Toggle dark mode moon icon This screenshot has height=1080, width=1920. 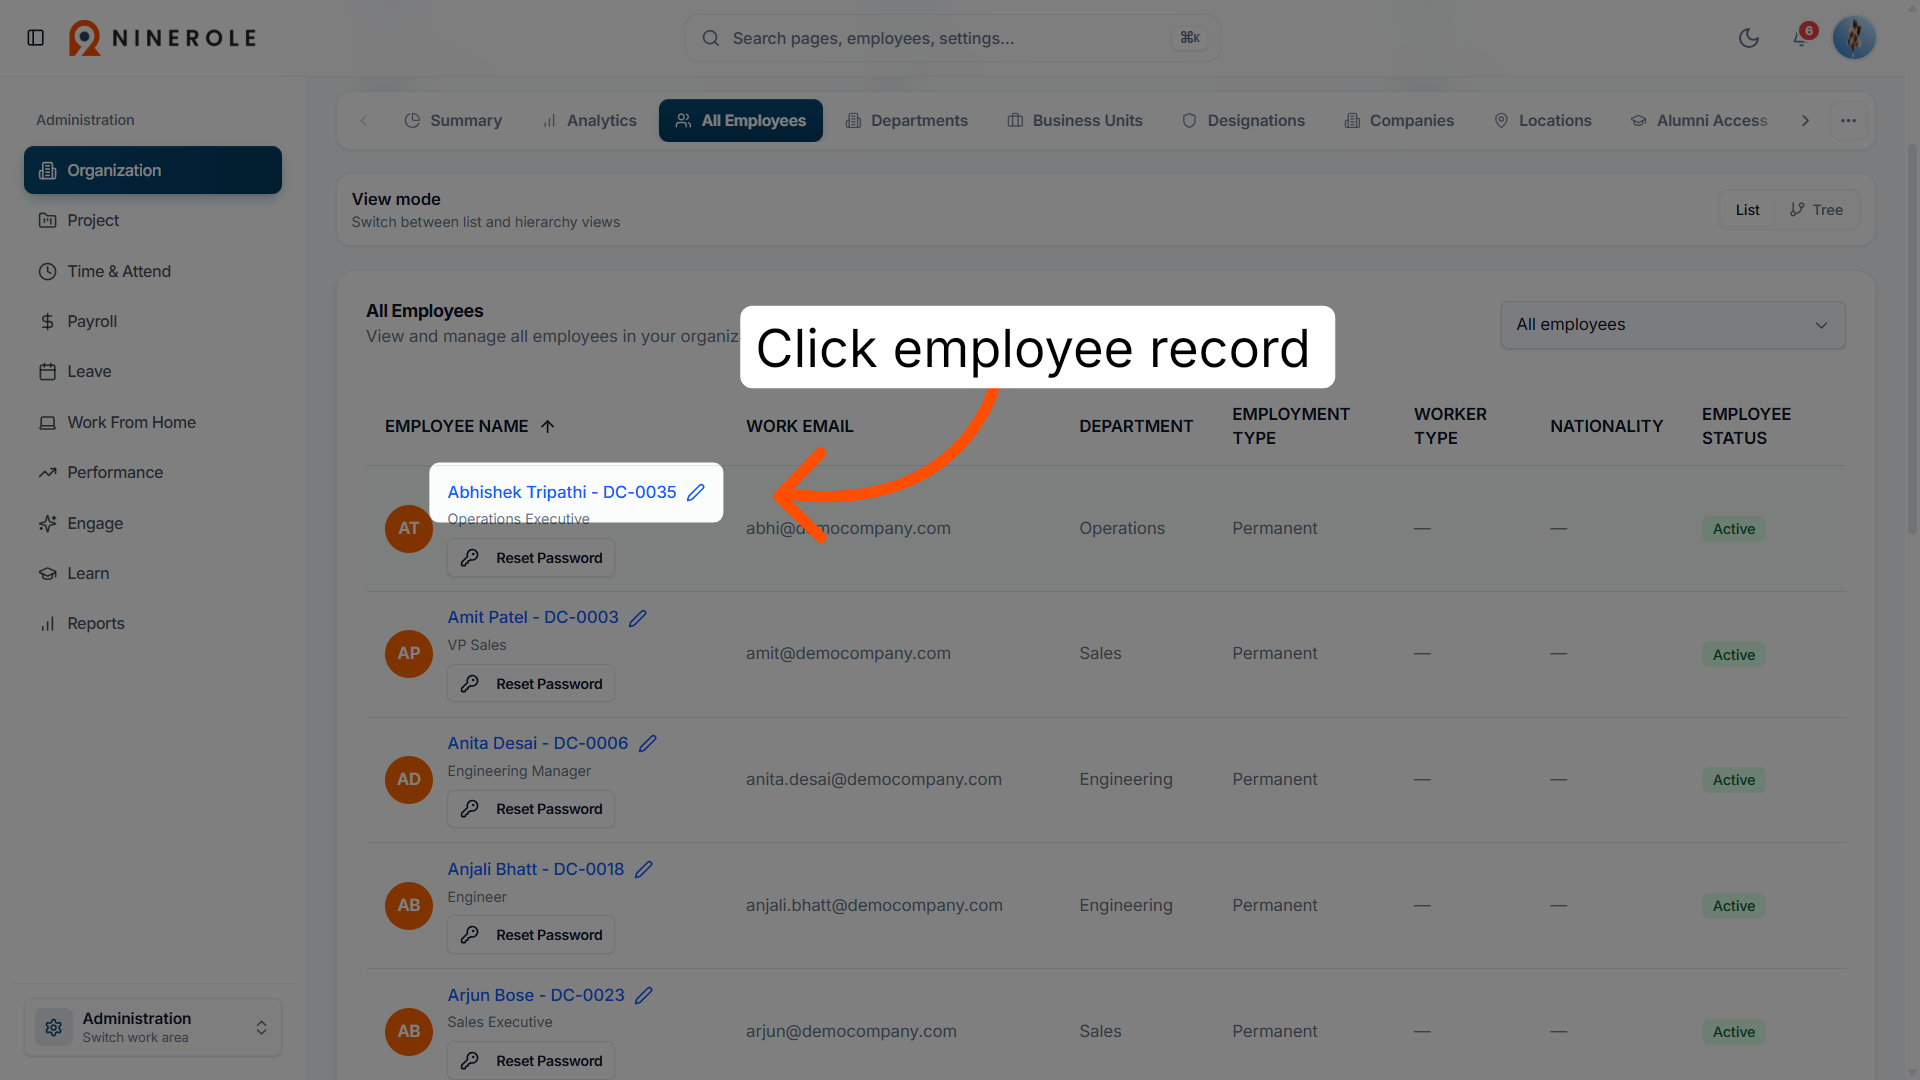click(1749, 38)
